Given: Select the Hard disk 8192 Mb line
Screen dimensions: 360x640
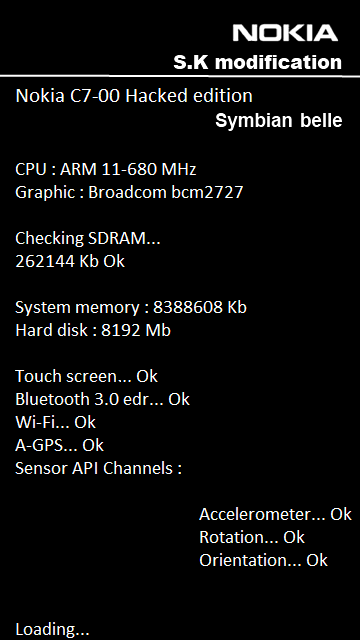Looking at the screenshot, I should click(x=93, y=330).
